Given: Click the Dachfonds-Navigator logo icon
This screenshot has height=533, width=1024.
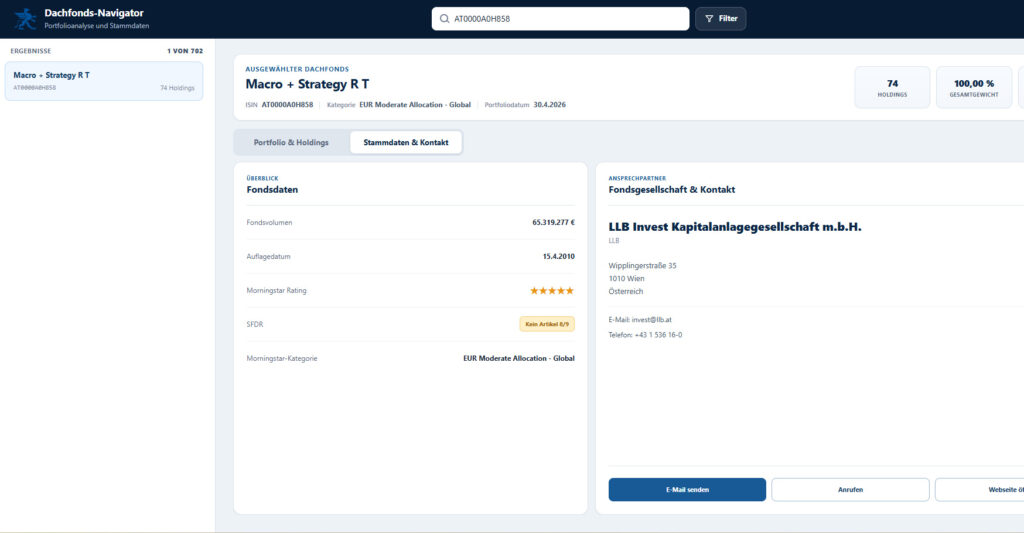Looking at the screenshot, I should (25, 19).
